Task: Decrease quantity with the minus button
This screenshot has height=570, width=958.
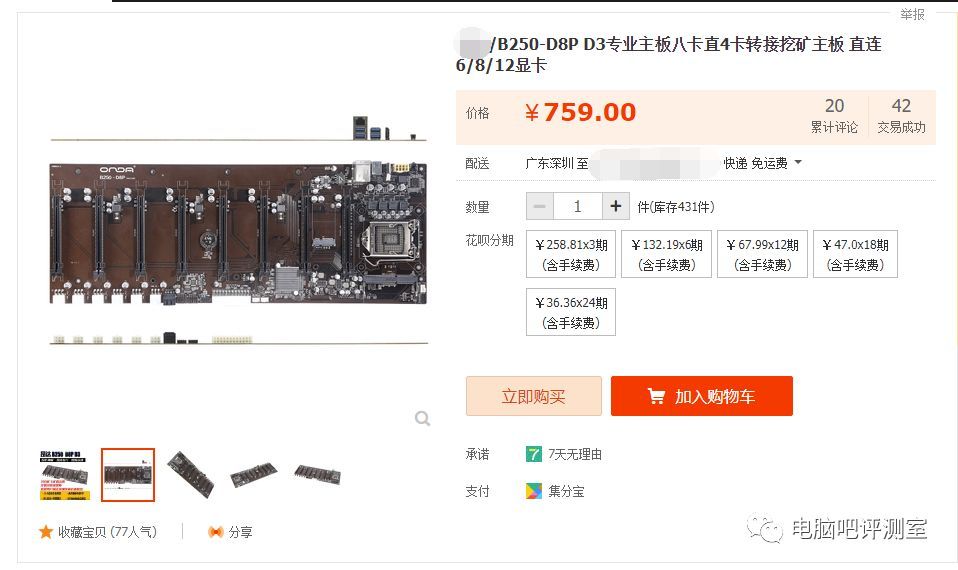Action: point(540,206)
